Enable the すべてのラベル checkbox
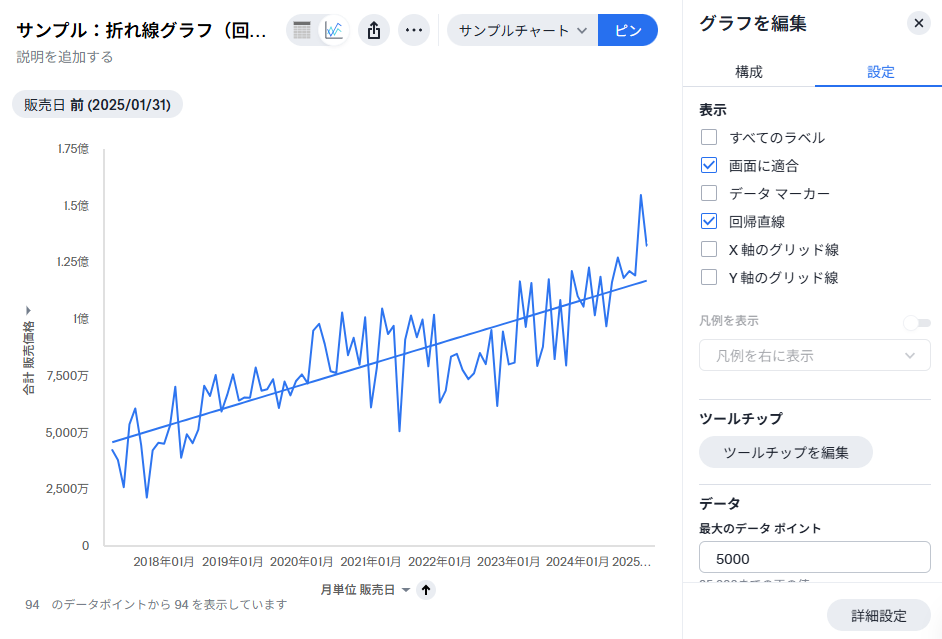The image size is (942, 639). click(x=709, y=137)
